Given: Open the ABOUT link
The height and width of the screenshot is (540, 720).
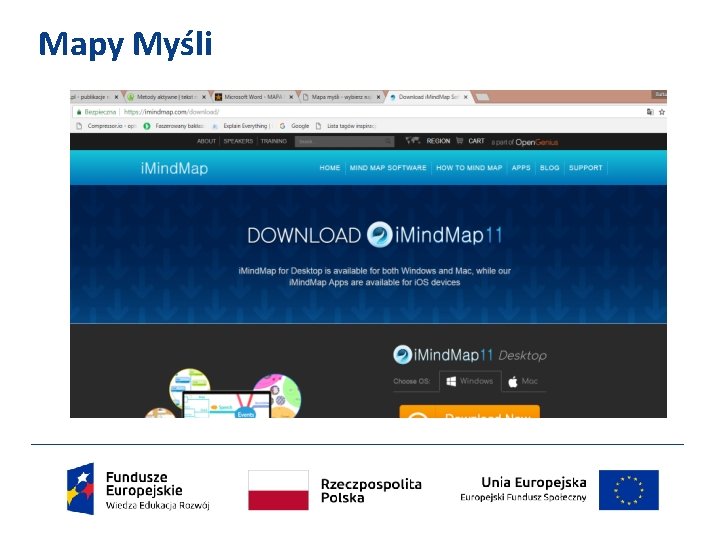Looking at the screenshot, I should click(x=206, y=141).
